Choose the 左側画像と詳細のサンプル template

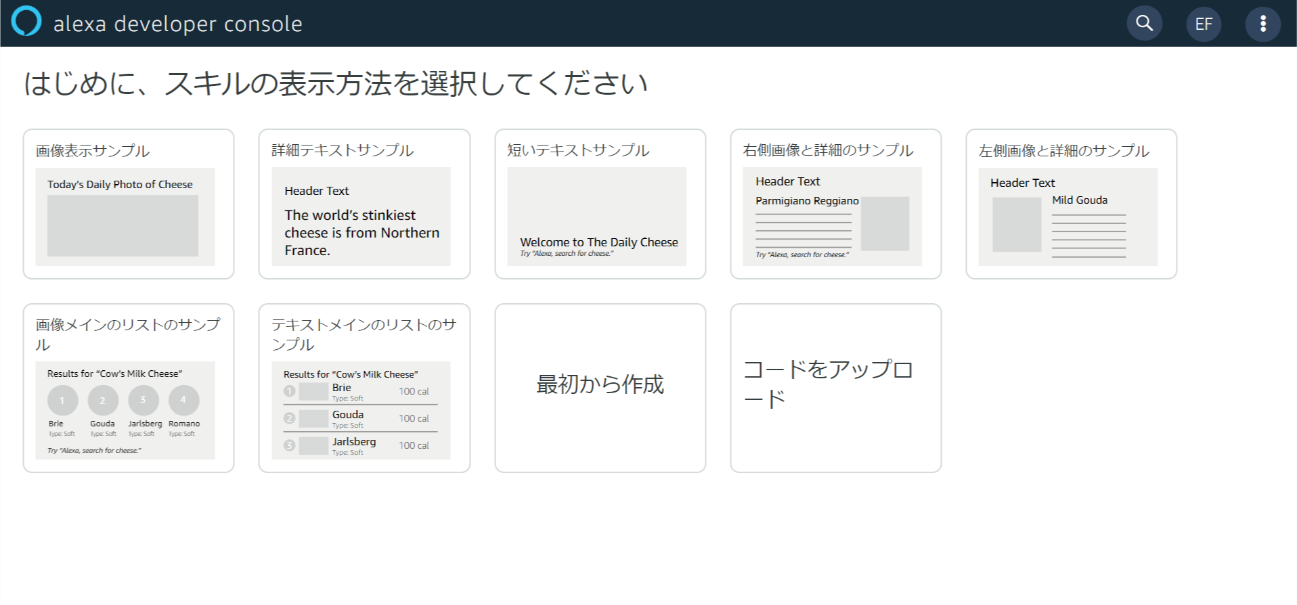[x=1070, y=203]
